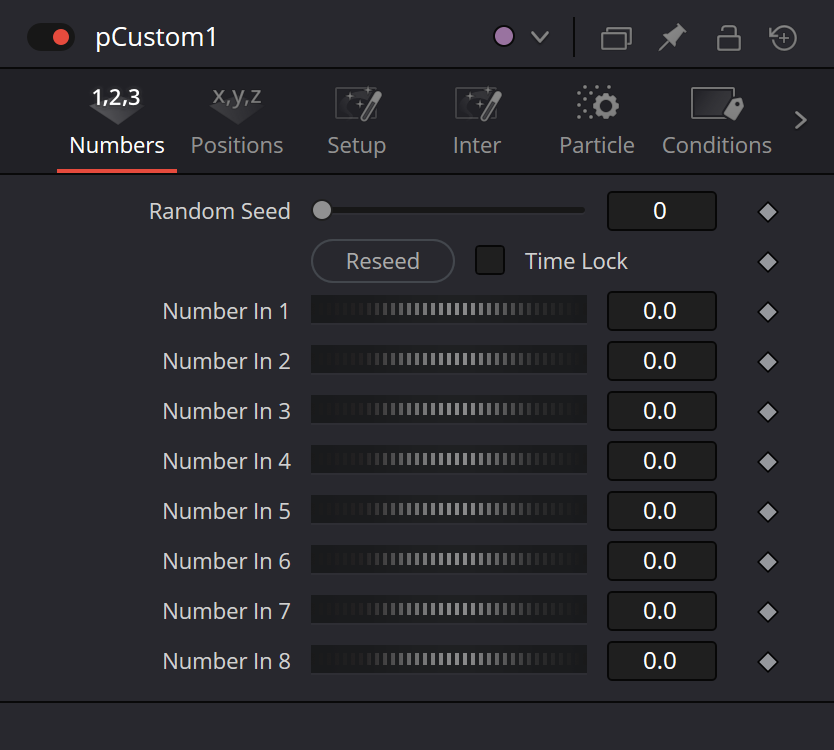
Task: Open the Setup tab
Action: (x=357, y=122)
